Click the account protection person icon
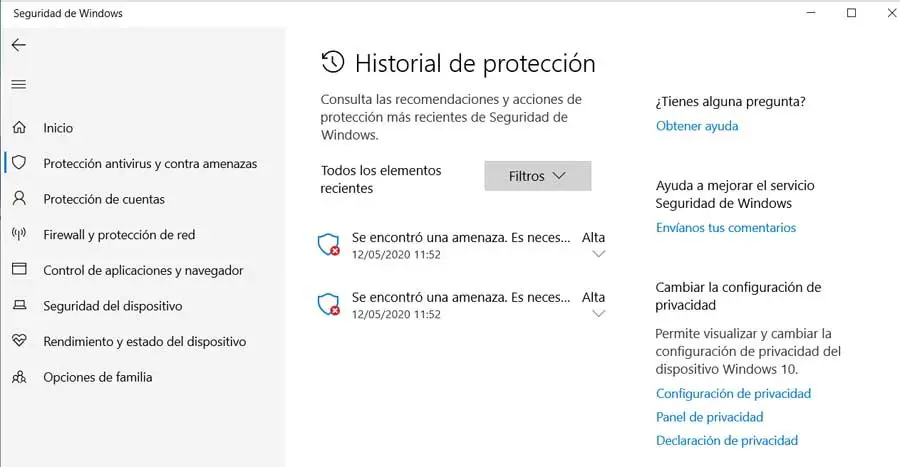Screen dimensions: 900x467 (18, 199)
